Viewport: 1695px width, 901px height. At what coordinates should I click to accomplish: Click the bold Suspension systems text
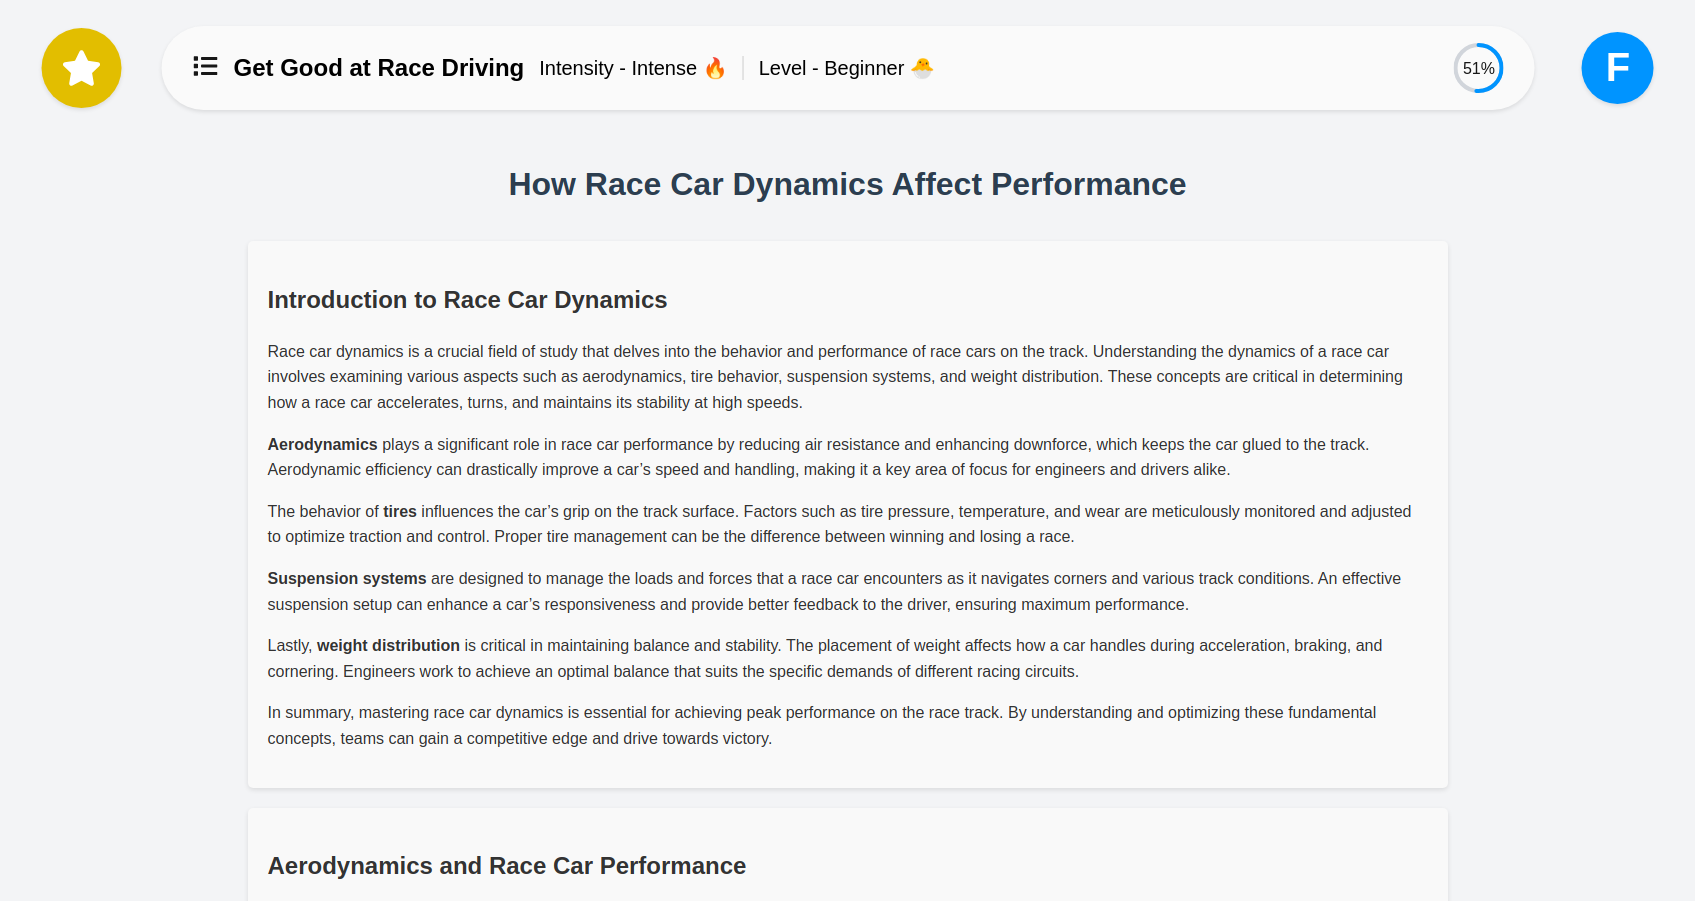click(347, 578)
